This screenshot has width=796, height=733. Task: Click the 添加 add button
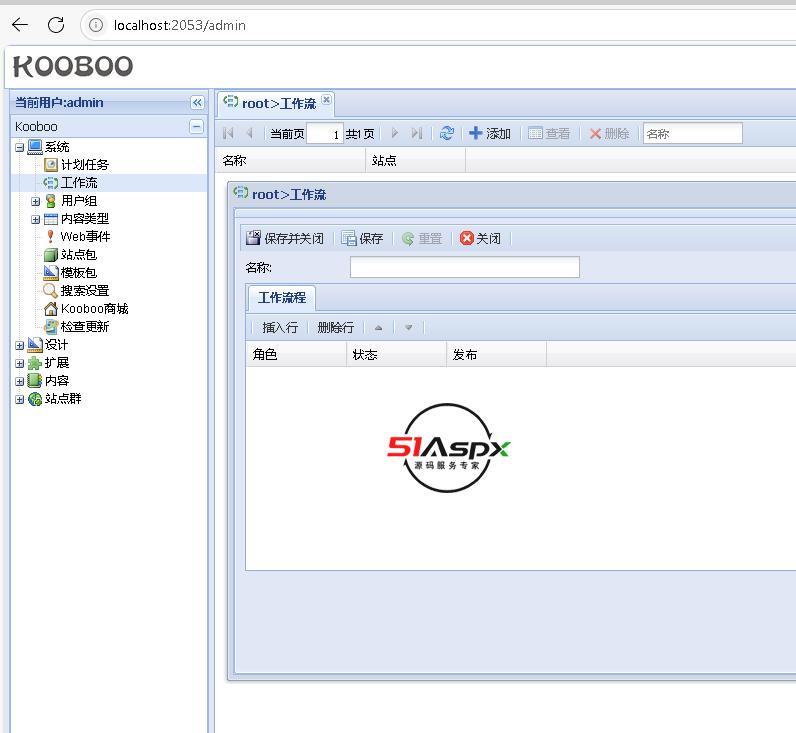tap(490, 134)
